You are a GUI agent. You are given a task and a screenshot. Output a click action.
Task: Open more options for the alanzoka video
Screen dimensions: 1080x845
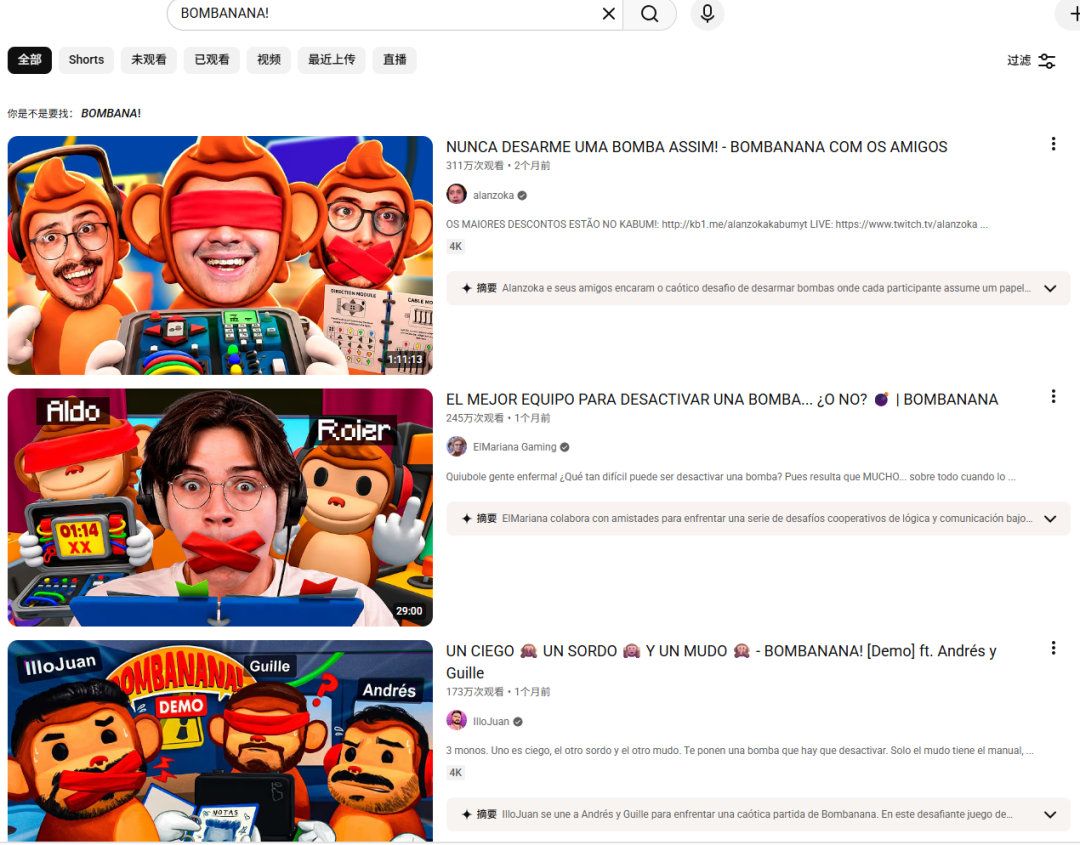[1053, 144]
